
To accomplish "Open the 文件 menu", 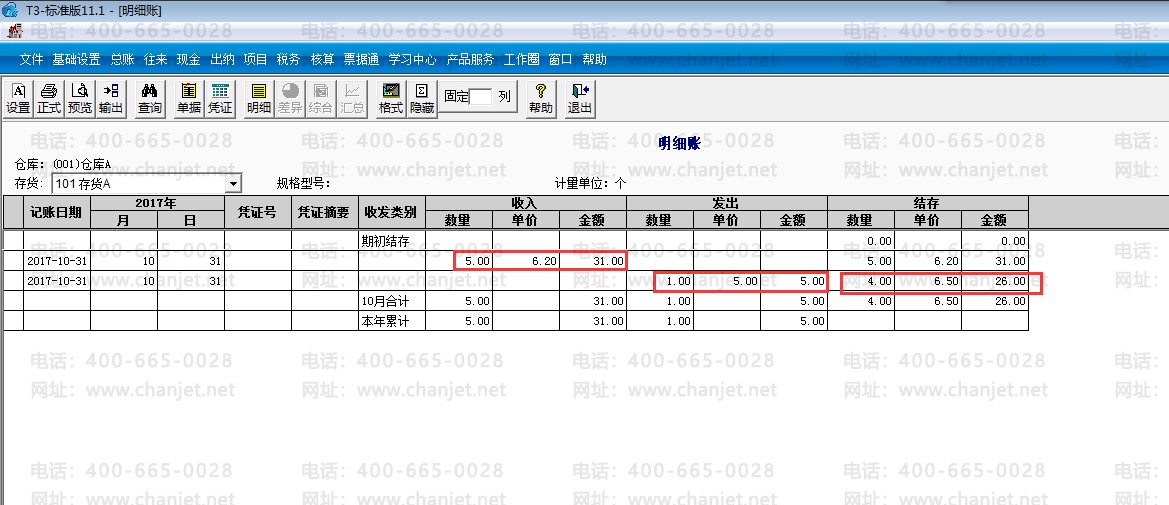I will 31,60.
